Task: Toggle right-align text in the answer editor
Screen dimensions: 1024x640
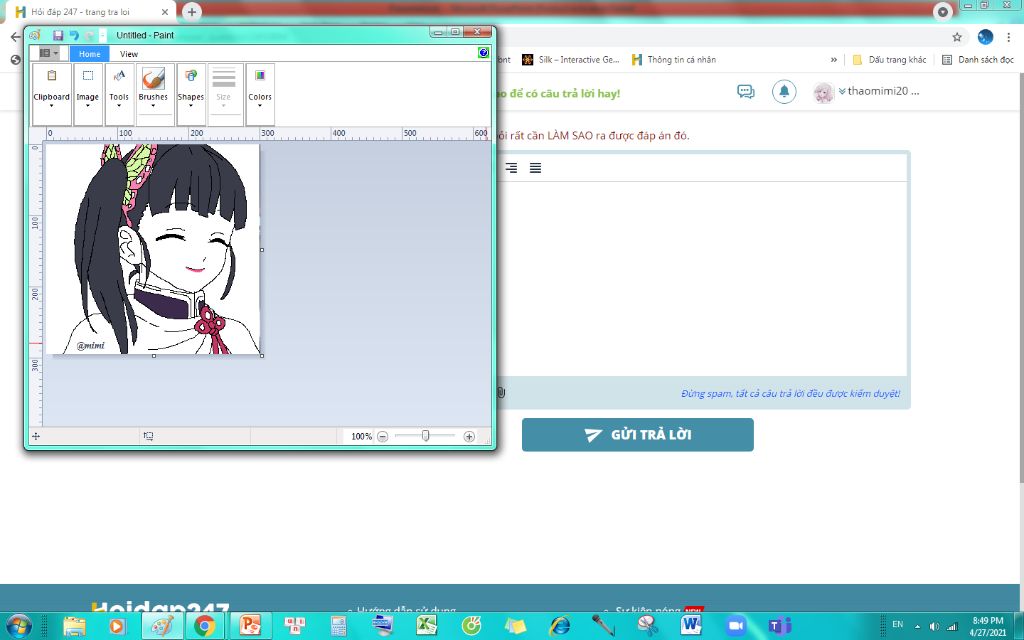Action: [x=511, y=168]
